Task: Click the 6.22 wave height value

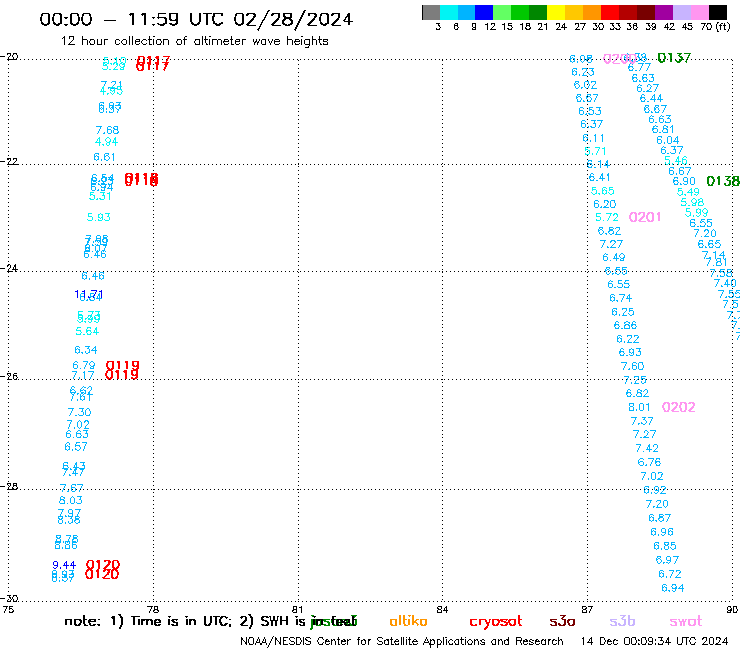Action: pos(628,339)
